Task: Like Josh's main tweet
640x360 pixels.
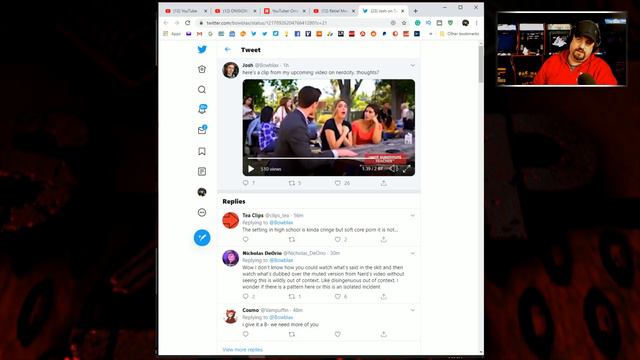Action: tap(338, 183)
